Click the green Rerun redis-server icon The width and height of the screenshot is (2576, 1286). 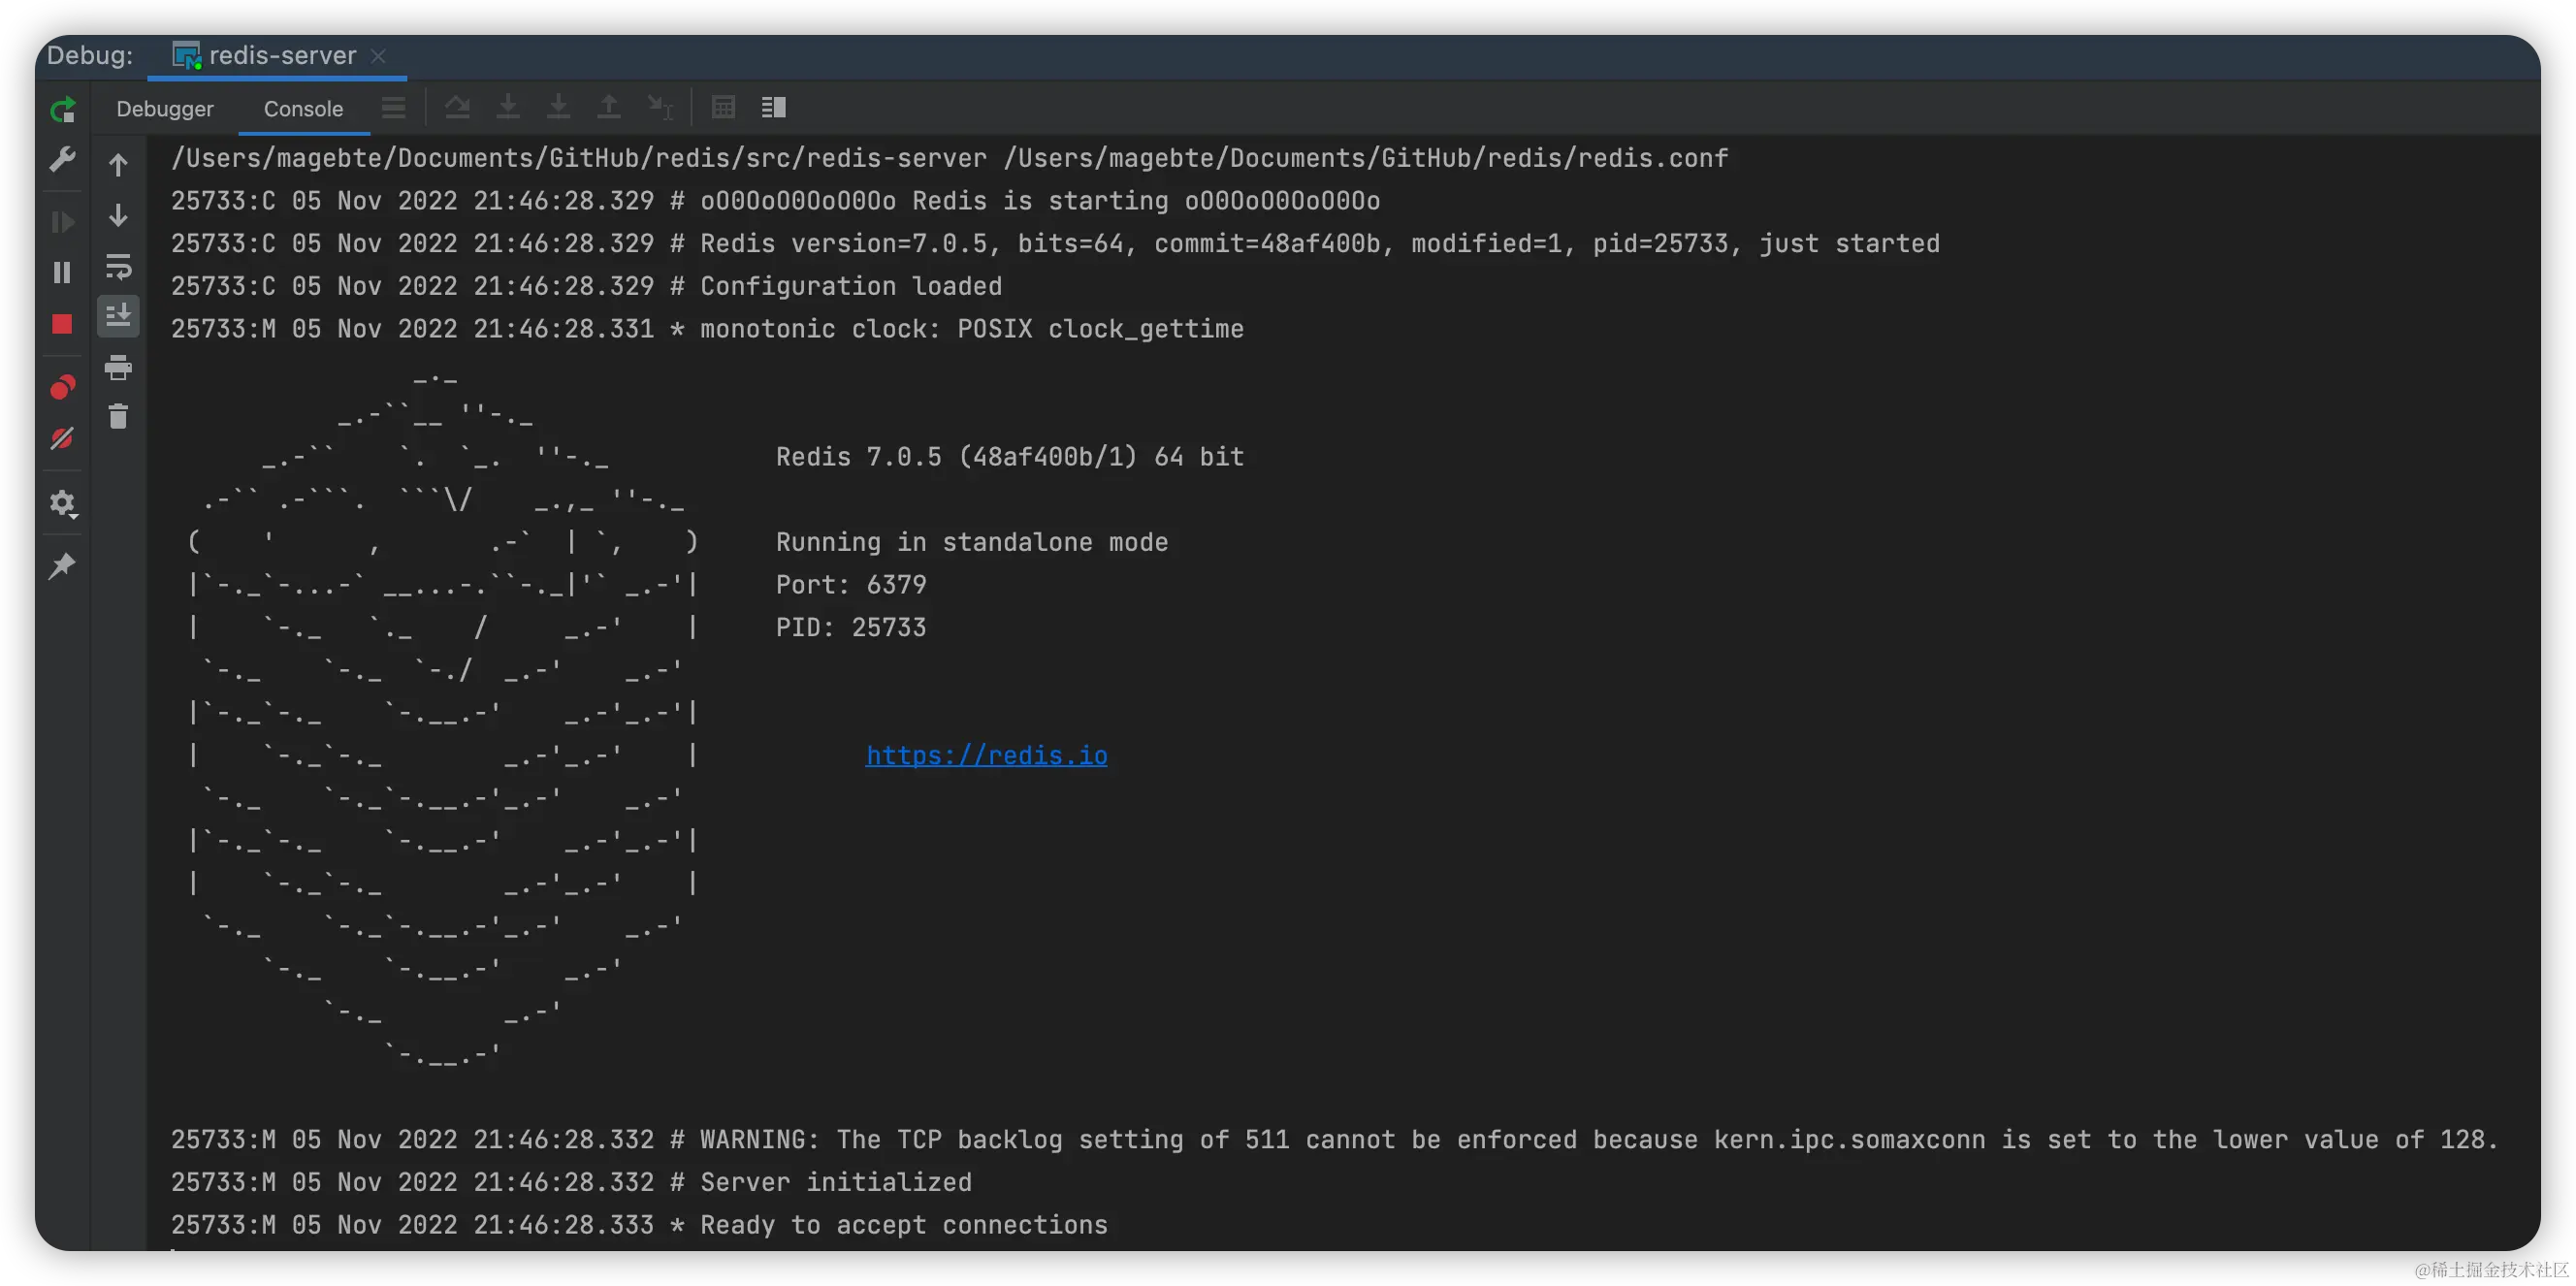(x=62, y=109)
